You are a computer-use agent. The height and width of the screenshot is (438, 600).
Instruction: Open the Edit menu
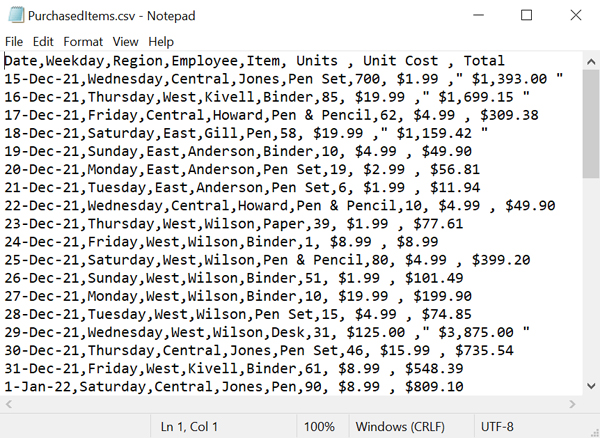[43, 41]
